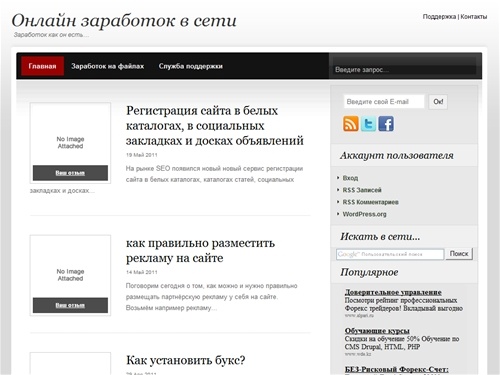Viewport: 500px width, 375px height.
Task: Click the 14 Май 2011 post date
Action: [x=141, y=272]
